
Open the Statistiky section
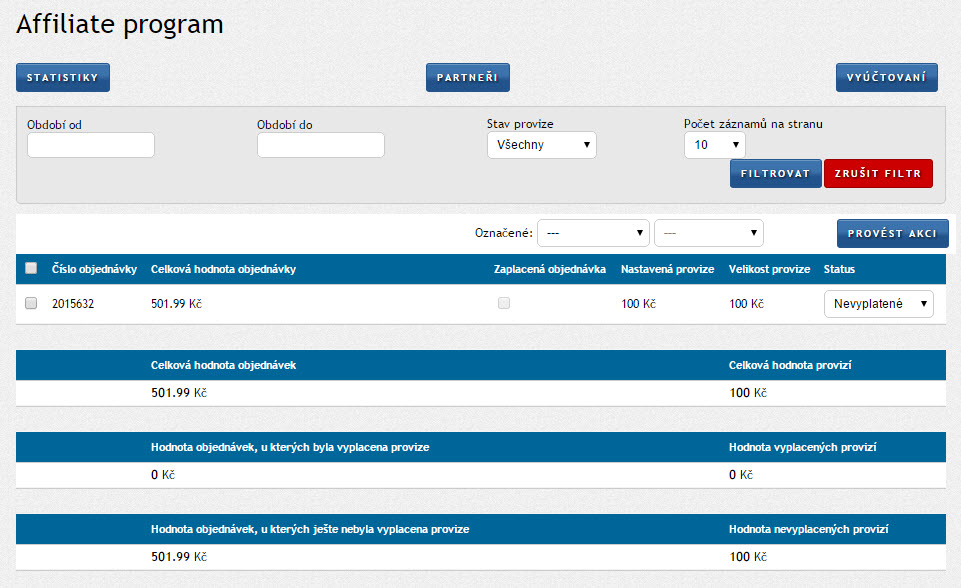(x=62, y=78)
